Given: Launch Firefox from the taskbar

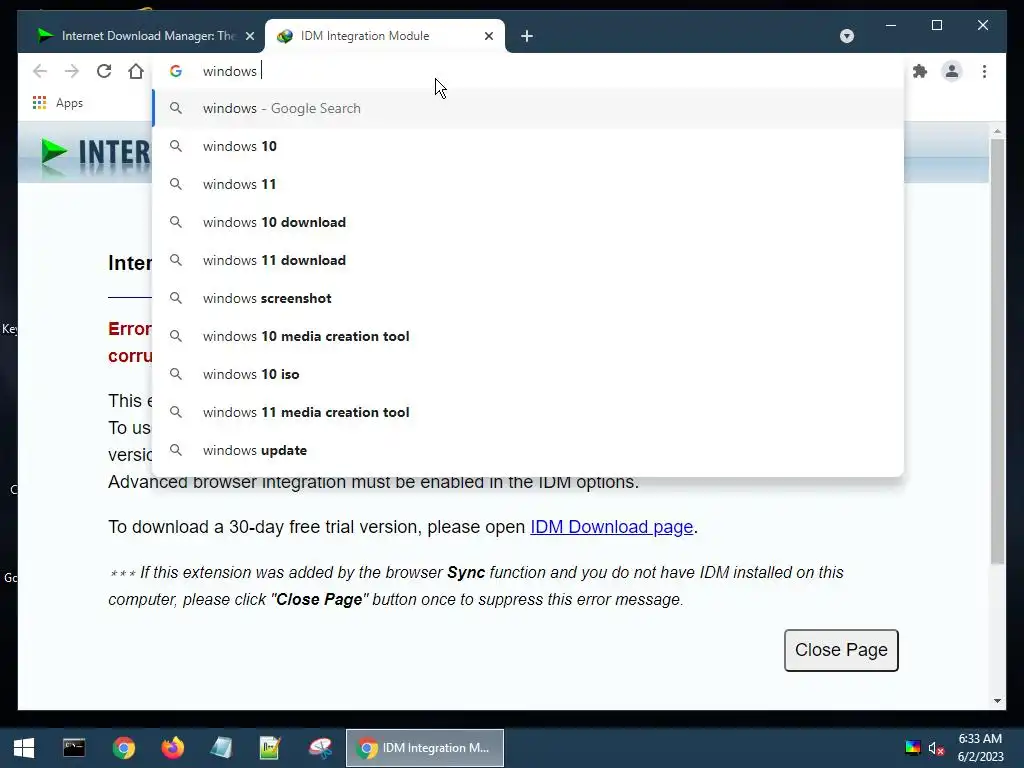Looking at the screenshot, I should pos(173,748).
